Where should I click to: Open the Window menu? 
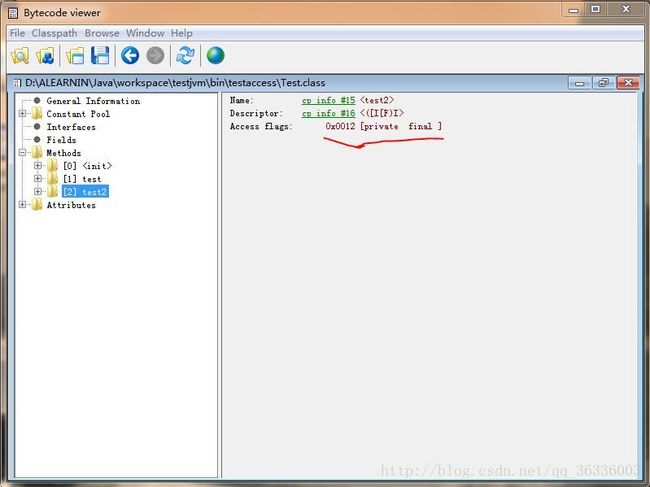coord(145,33)
